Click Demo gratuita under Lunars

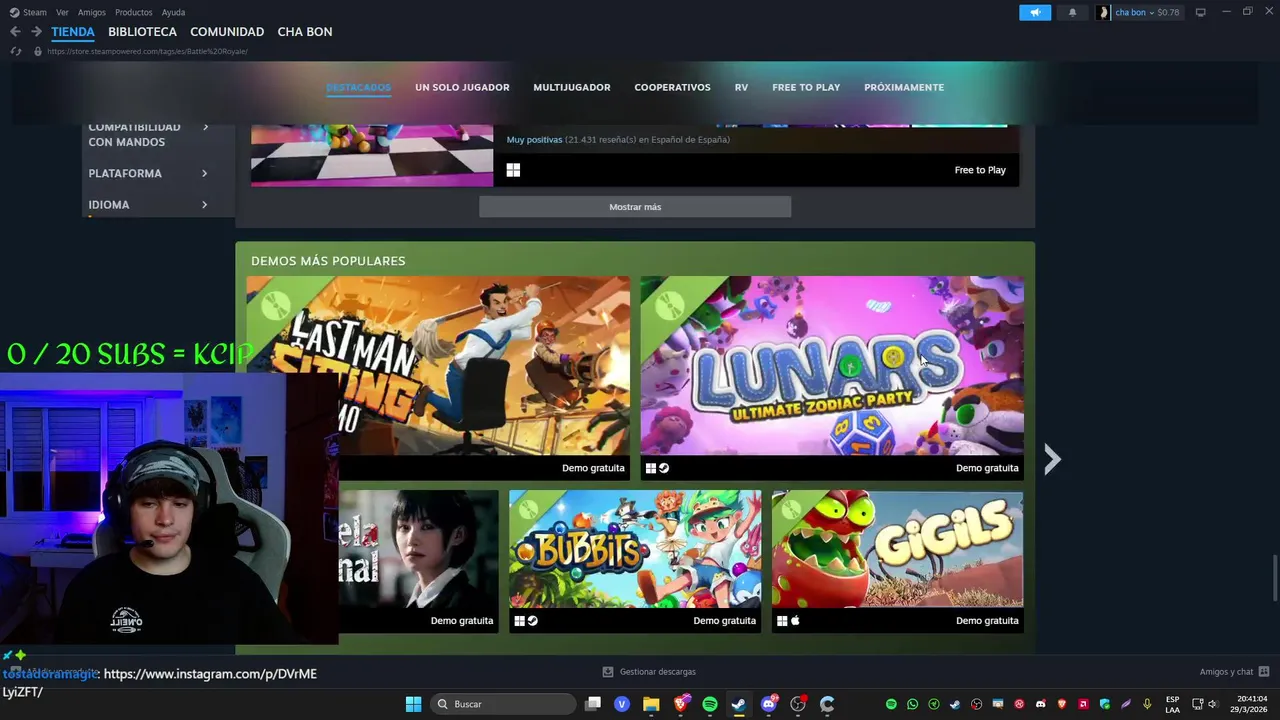pyautogui.click(x=987, y=468)
